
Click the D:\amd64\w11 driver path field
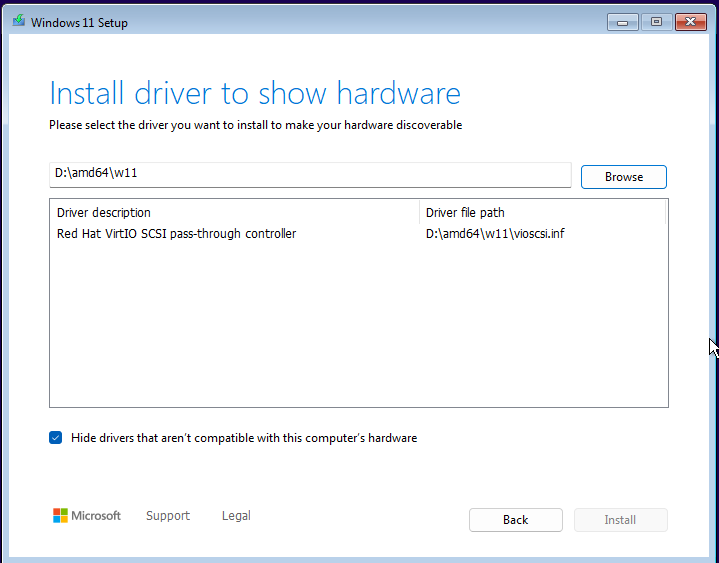[310, 174]
